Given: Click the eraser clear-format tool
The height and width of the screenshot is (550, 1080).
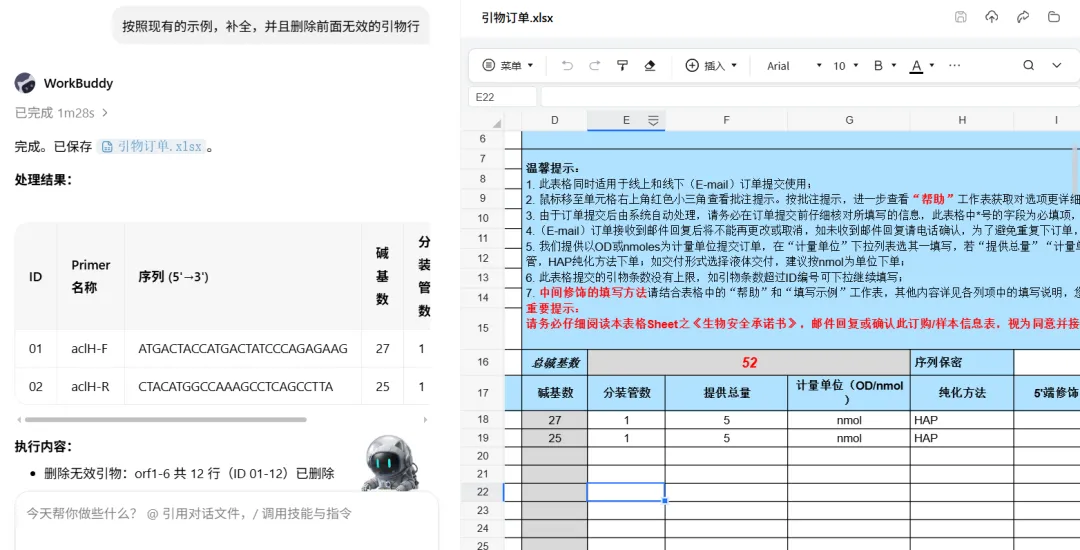Looking at the screenshot, I should (650, 65).
